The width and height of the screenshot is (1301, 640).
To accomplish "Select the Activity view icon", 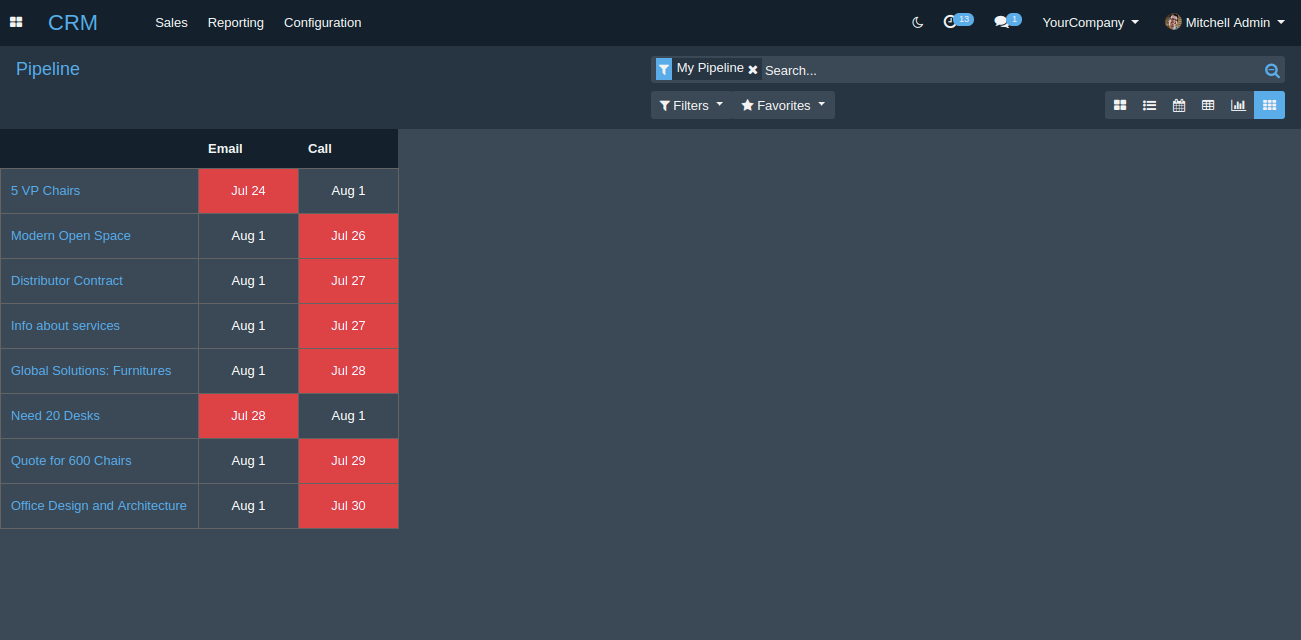I will pyautogui.click(x=1269, y=105).
